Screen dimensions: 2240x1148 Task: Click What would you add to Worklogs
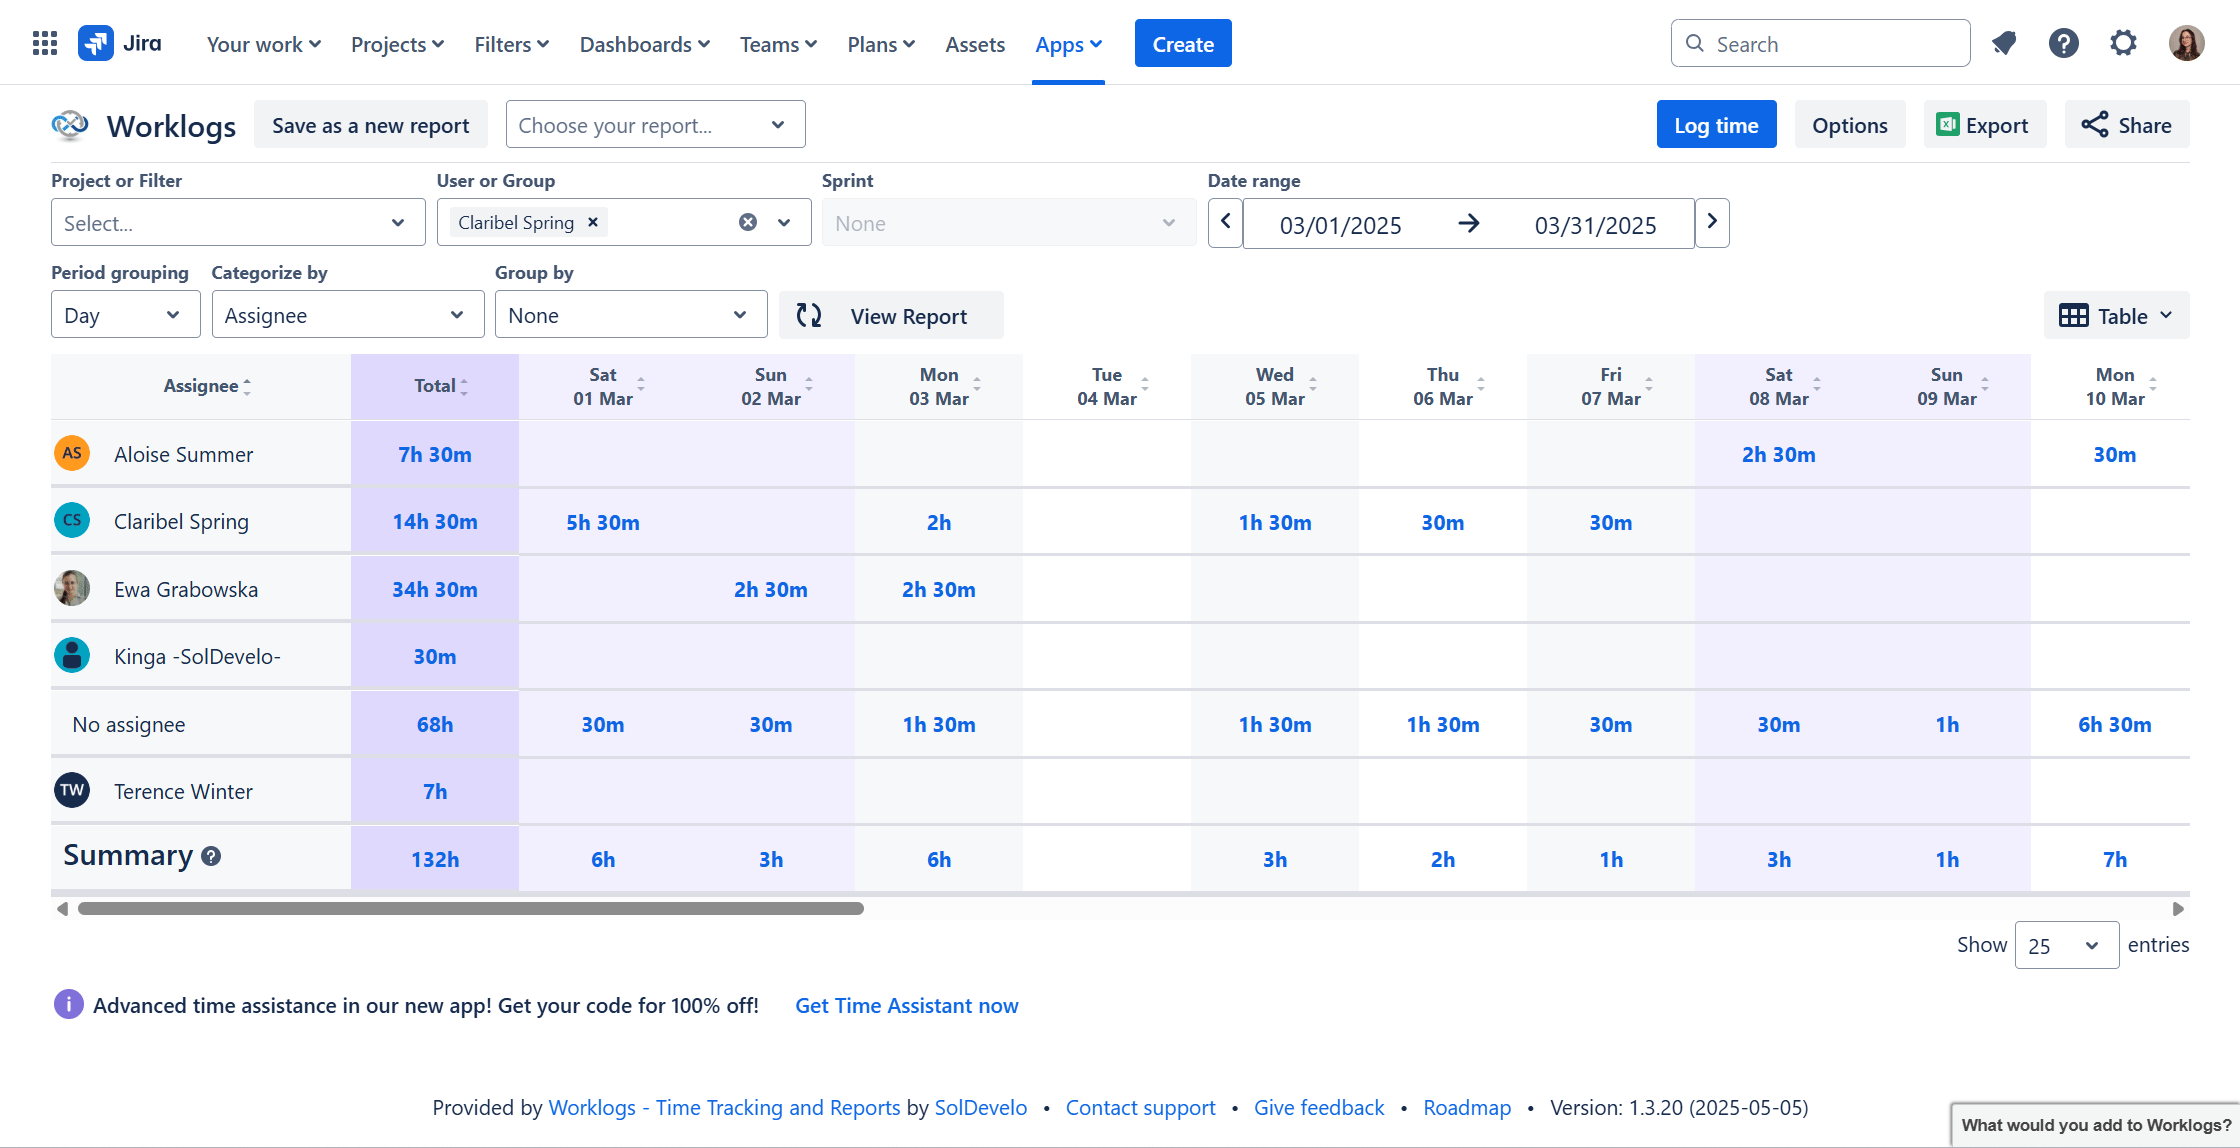click(x=2095, y=1125)
